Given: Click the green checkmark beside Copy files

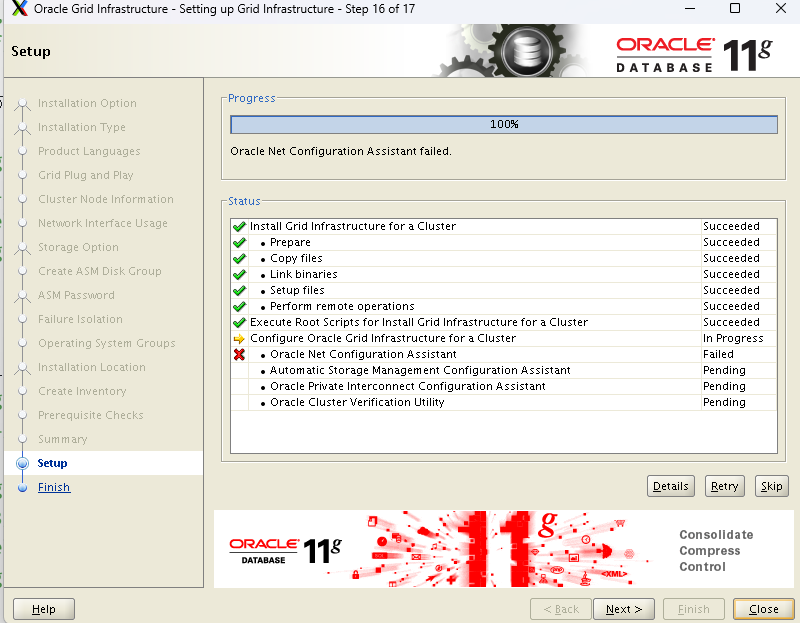Looking at the screenshot, I should click(x=239, y=259).
